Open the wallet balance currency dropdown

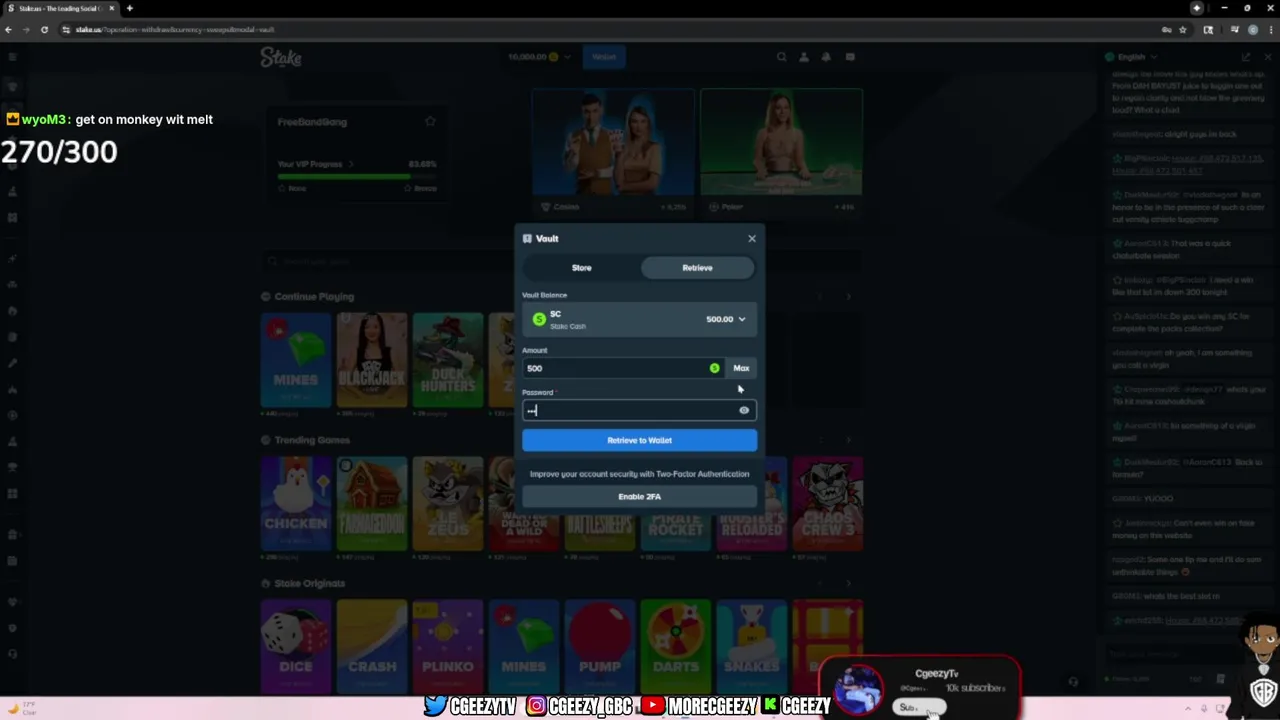pyautogui.click(x=539, y=57)
